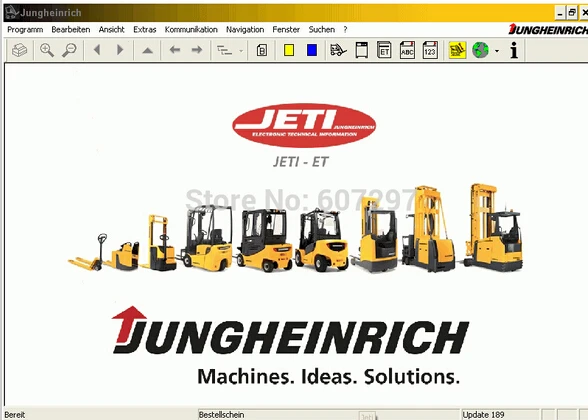Click the Bereit status text
Image resolution: width=588 pixels, height=420 pixels.
point(15,415)
